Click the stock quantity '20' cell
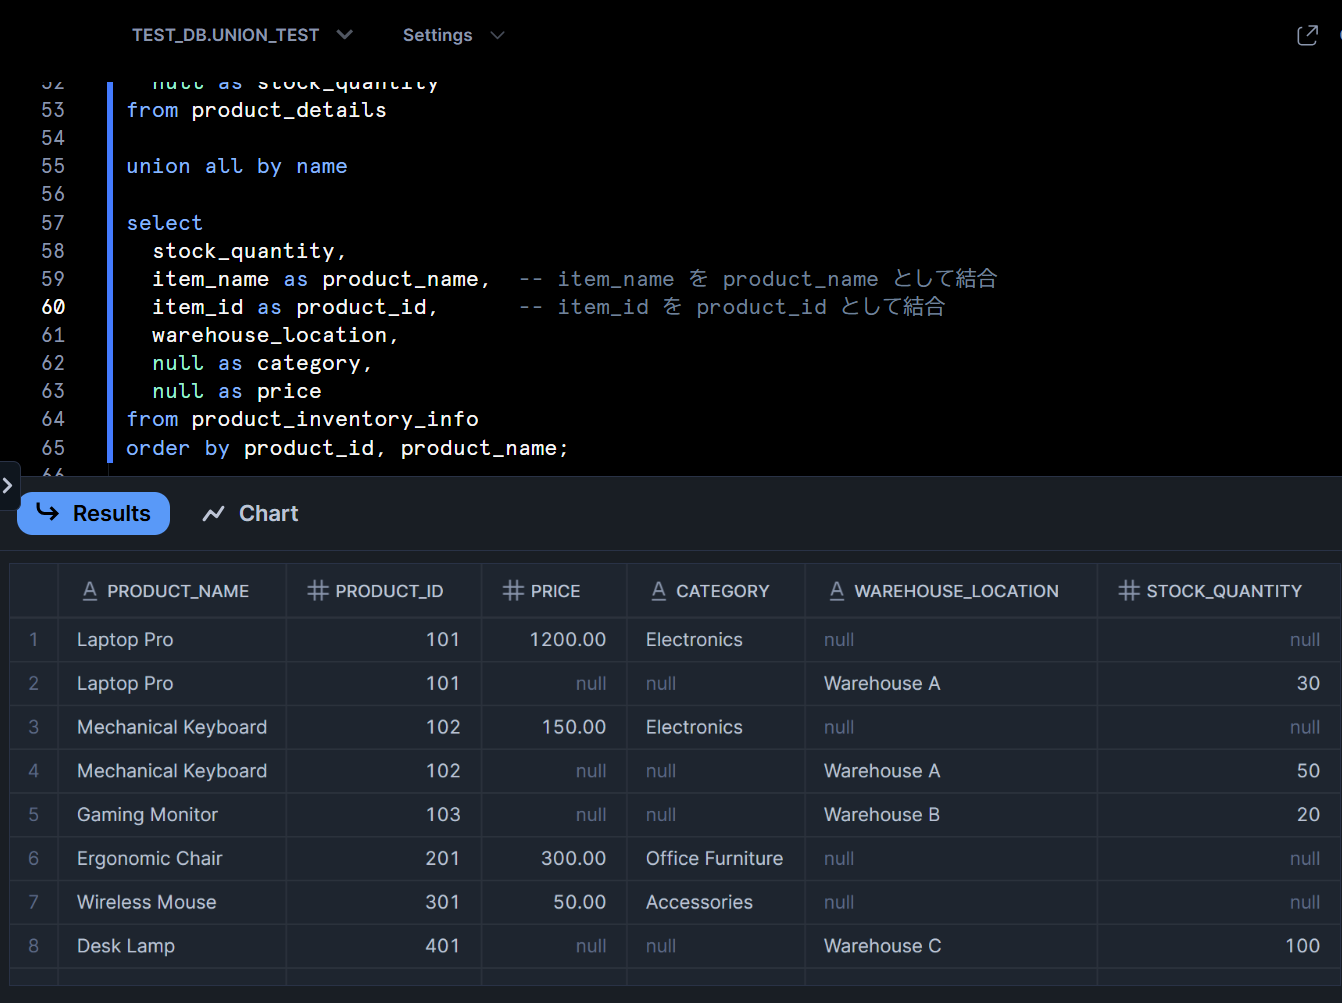Viewport: 1342px width, 1003px height. point(1219,814)
